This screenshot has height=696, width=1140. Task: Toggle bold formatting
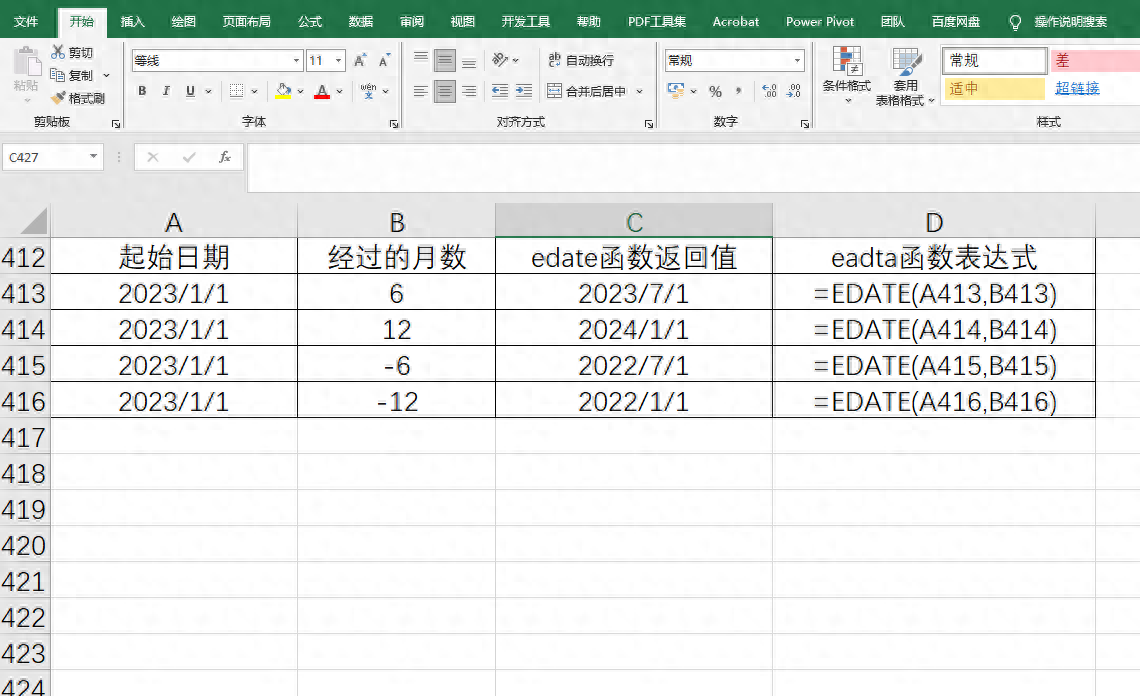(142, 91)
